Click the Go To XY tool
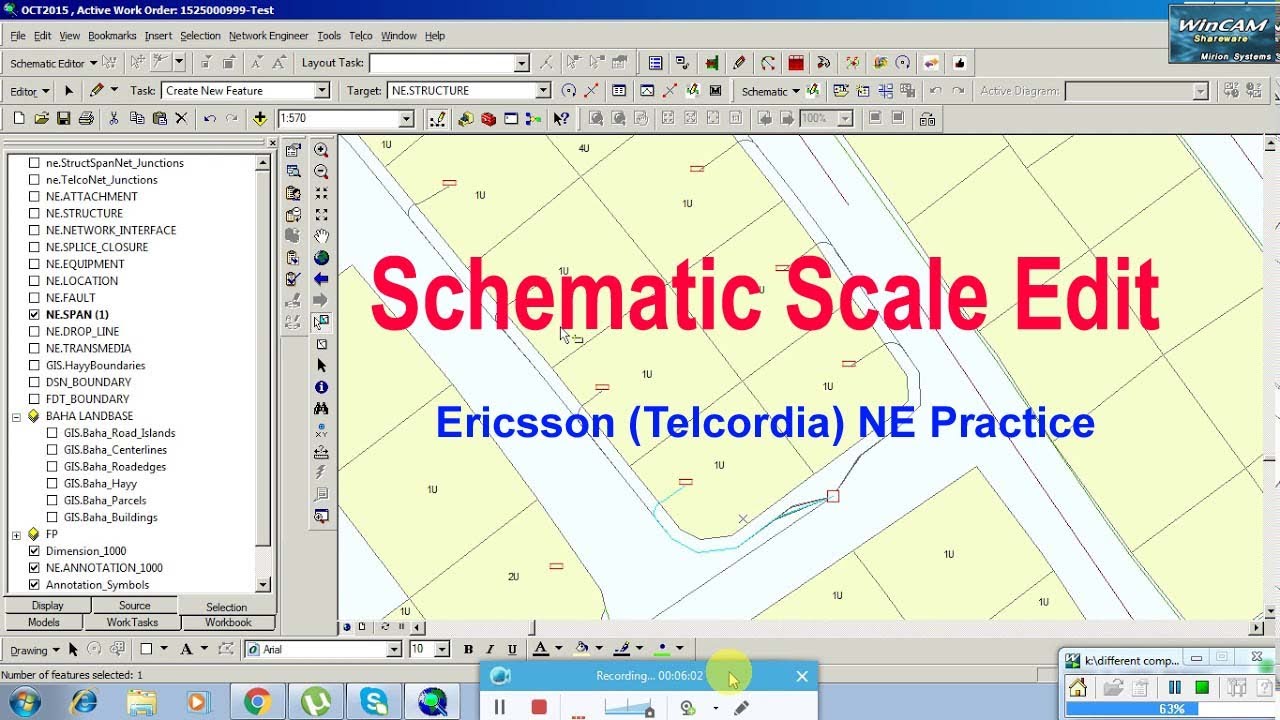This screenshot has height=720, width=1280. 321,430
